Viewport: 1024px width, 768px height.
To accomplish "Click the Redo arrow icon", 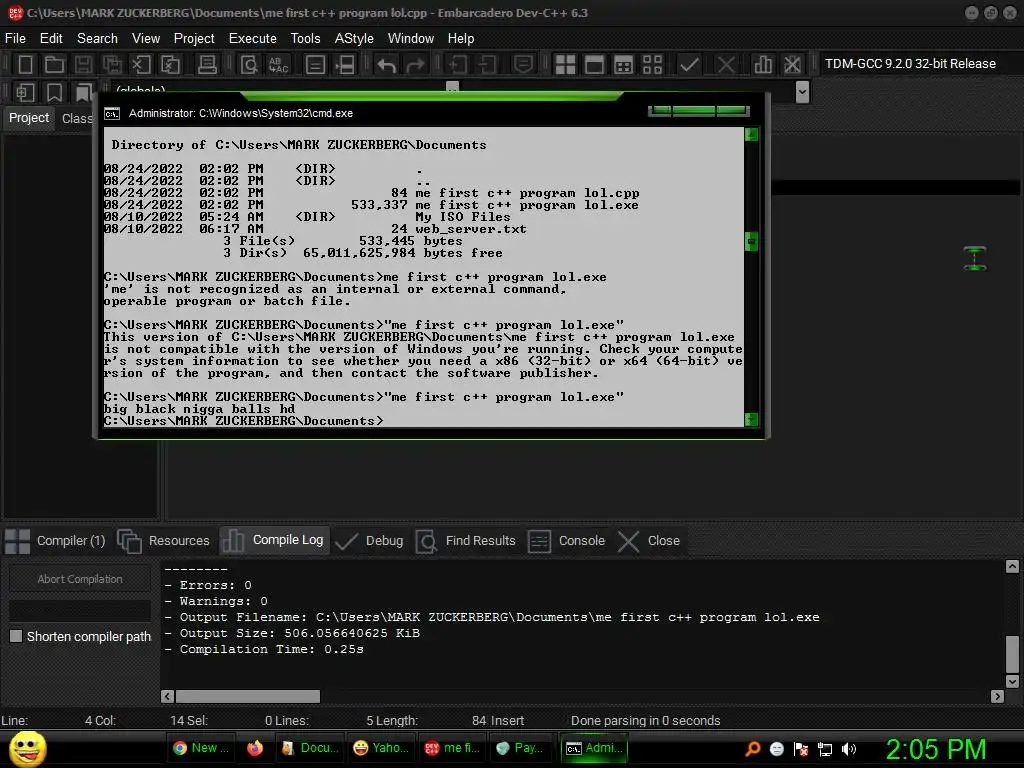I will pyautogui.click(x=415, y=65).
